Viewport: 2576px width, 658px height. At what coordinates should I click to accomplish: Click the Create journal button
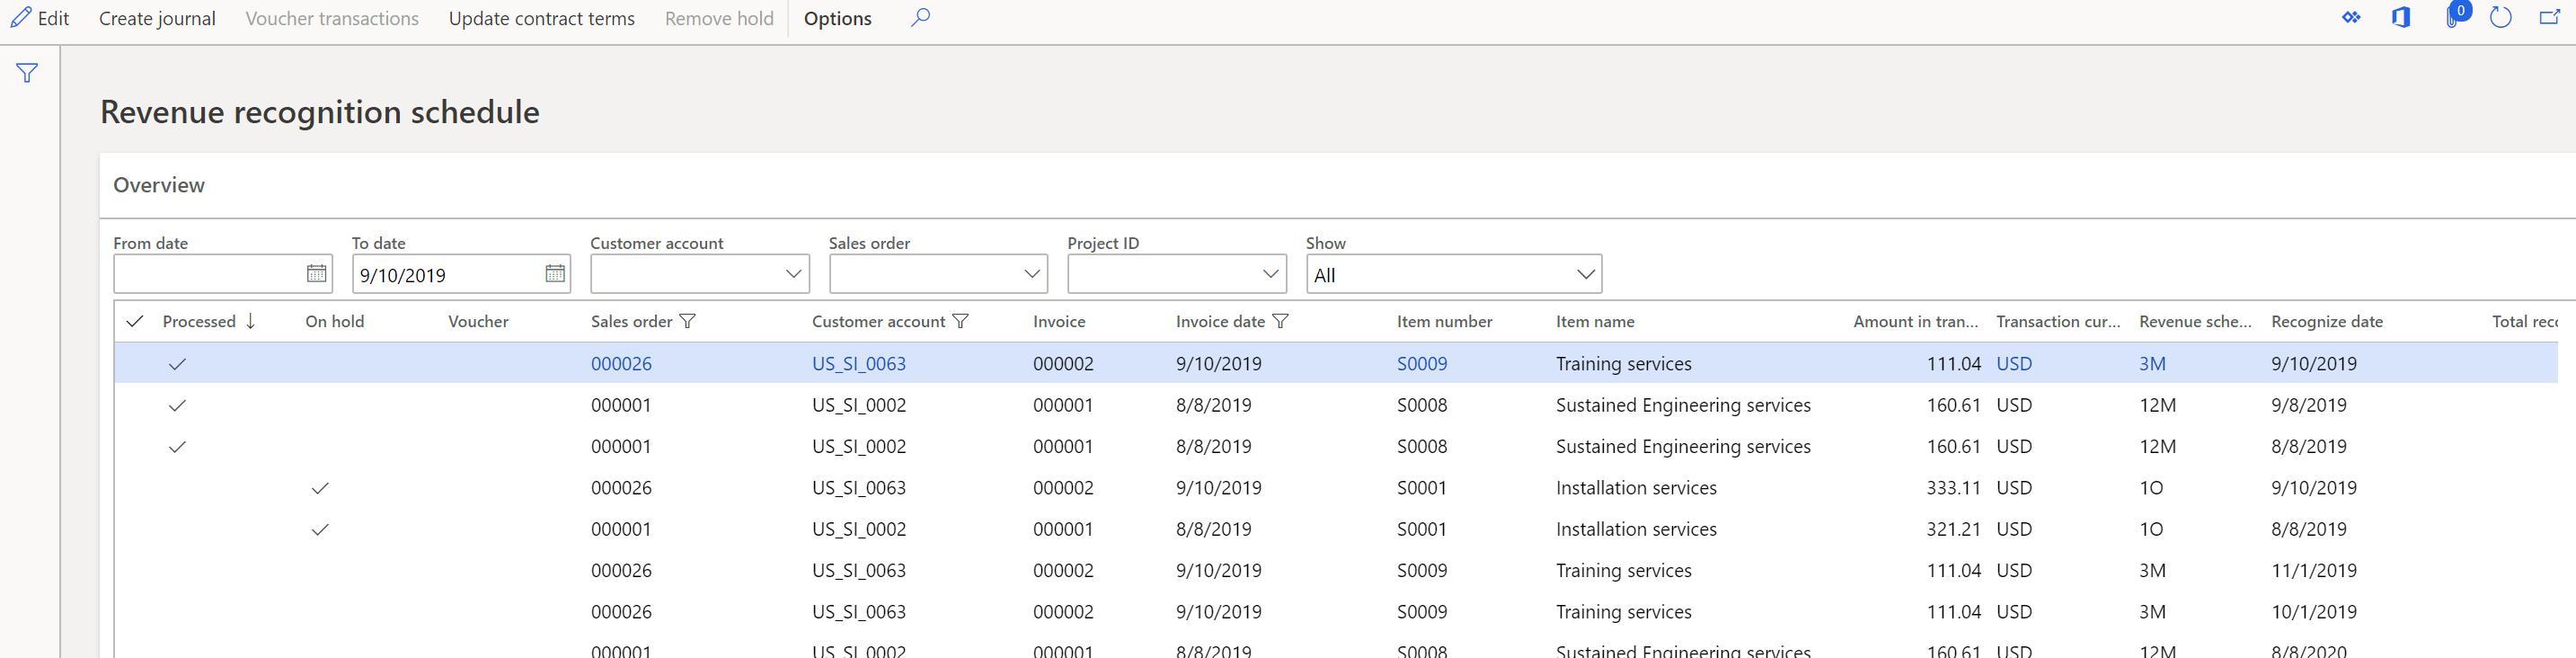click(157, 19)
